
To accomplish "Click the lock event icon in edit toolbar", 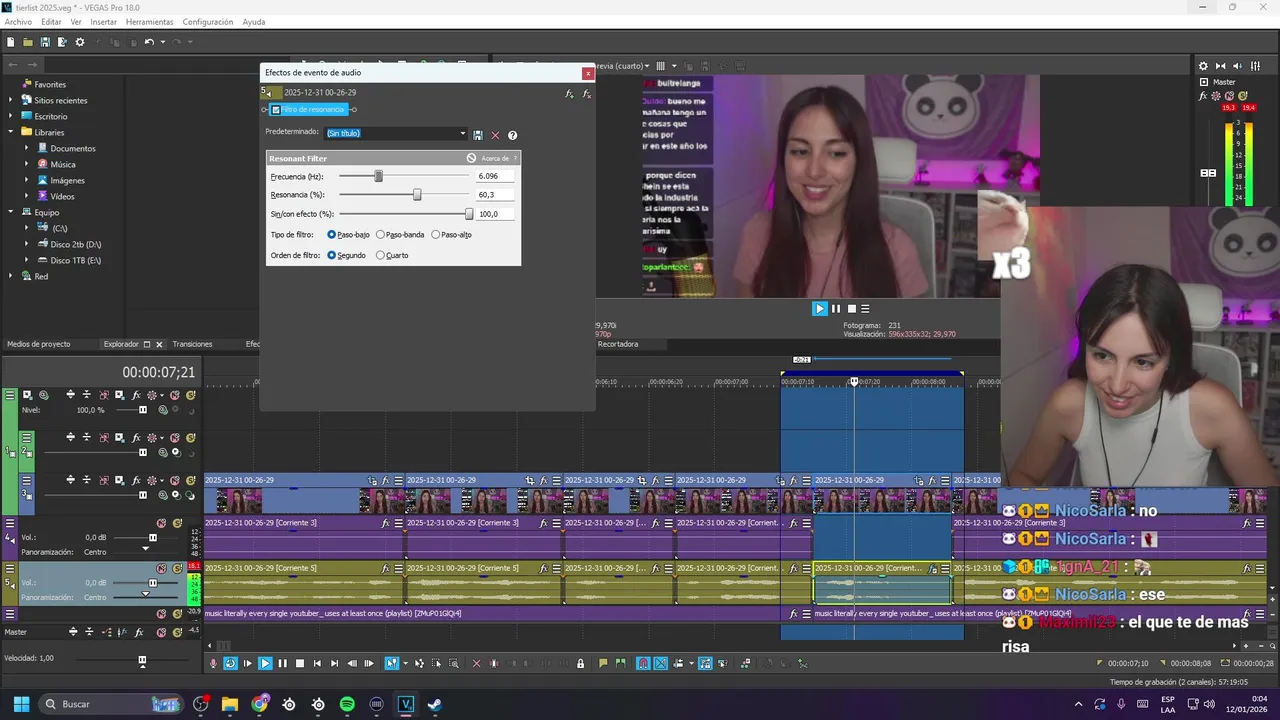I will pyautogui.click(x=580, y=663).
